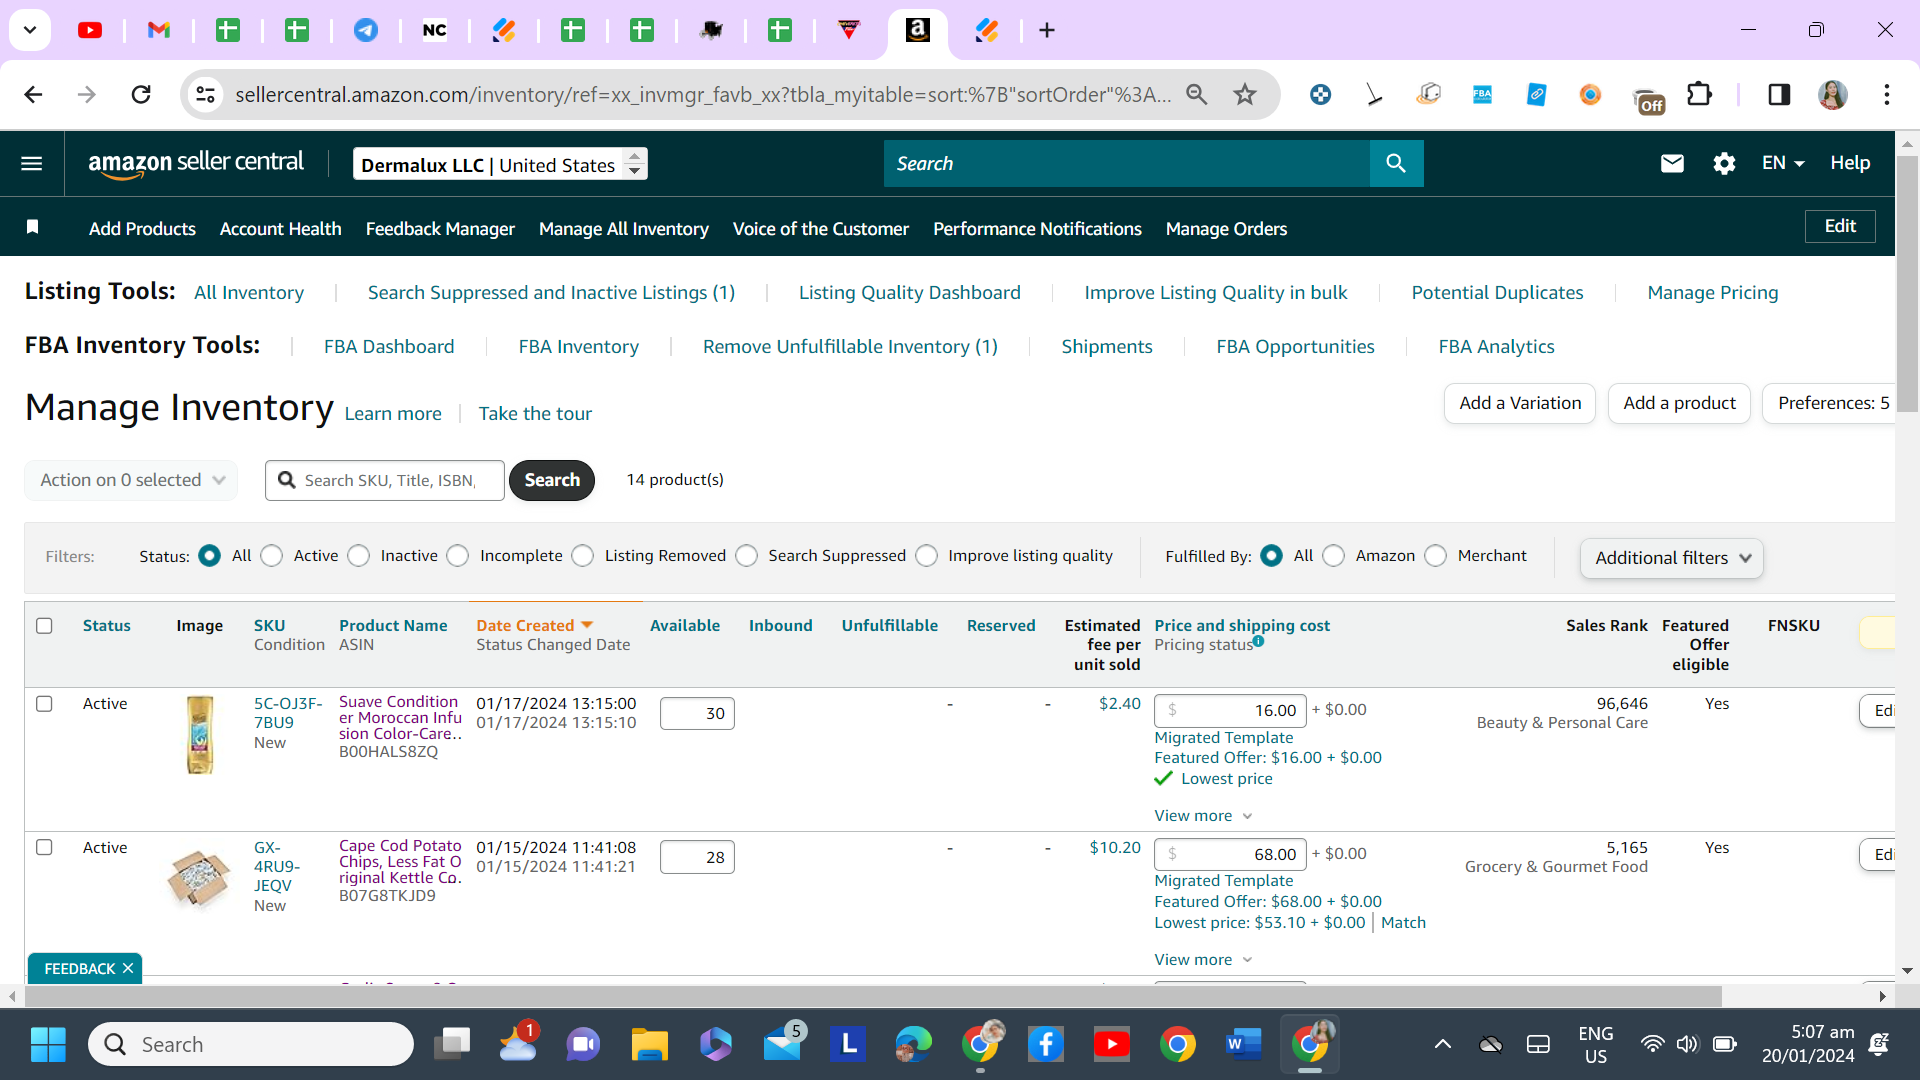Screen dimensions: 1920x1080
Task: Open the Seller Central hamburger menu
Action: click(32, 163)
